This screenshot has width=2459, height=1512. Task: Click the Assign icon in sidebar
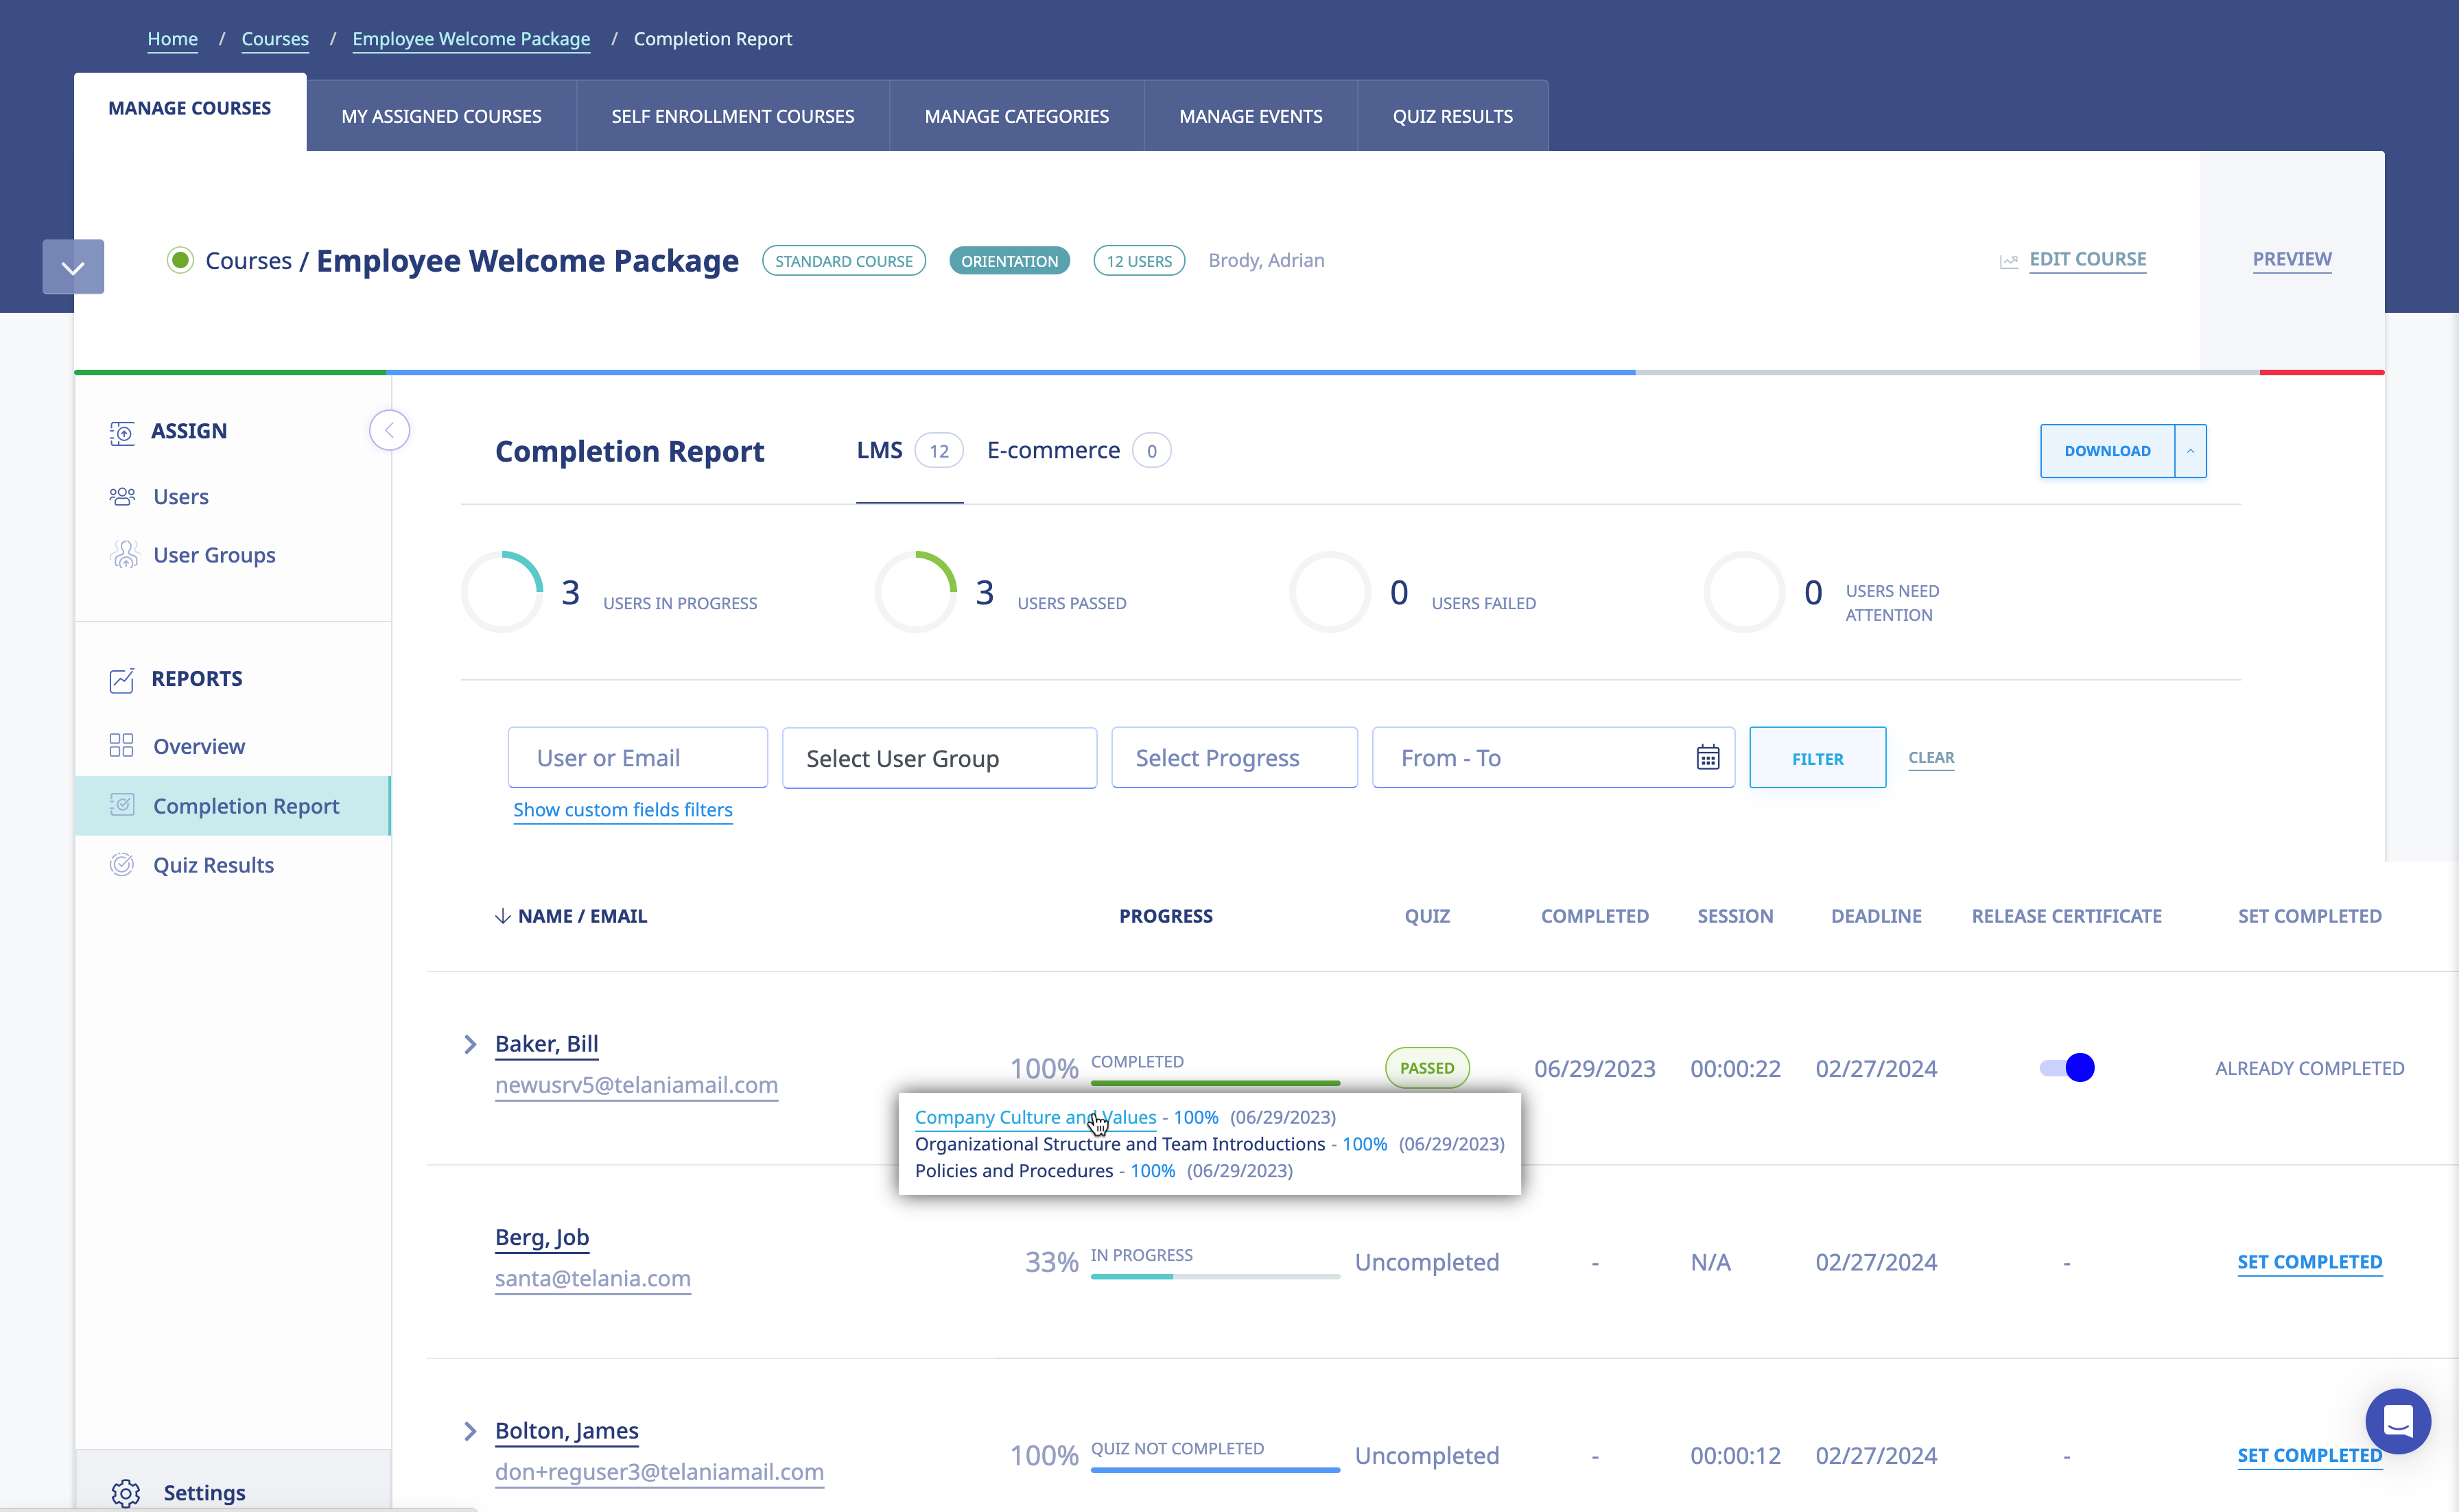[x=123, y=430]
